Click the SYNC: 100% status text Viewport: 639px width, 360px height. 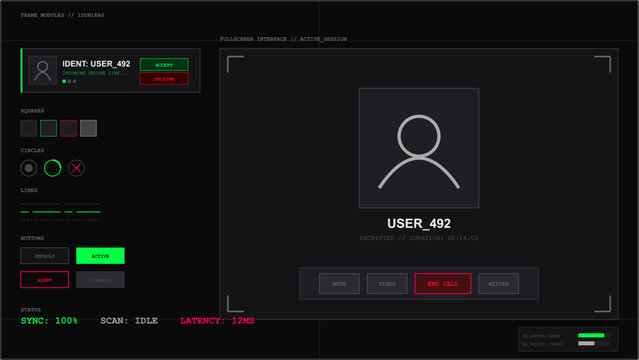click(49, 320)
